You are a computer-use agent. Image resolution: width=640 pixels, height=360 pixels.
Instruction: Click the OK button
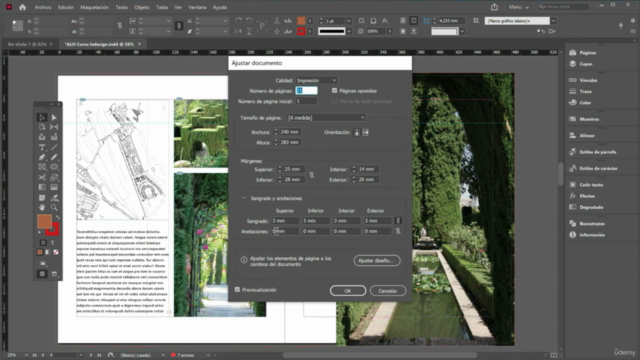(348, 291)
